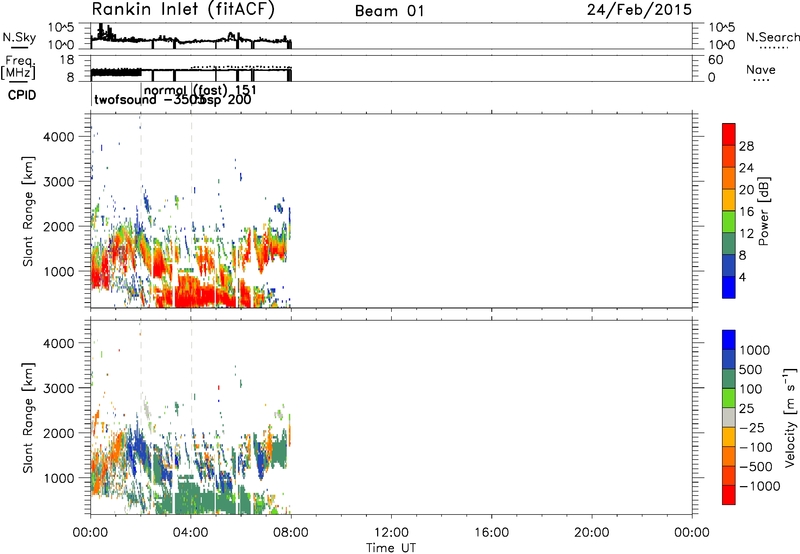This screenshot has width=800, height=554.
Task: Click the '-100' label on Velocity colorbar
Action: coord(756,447)
